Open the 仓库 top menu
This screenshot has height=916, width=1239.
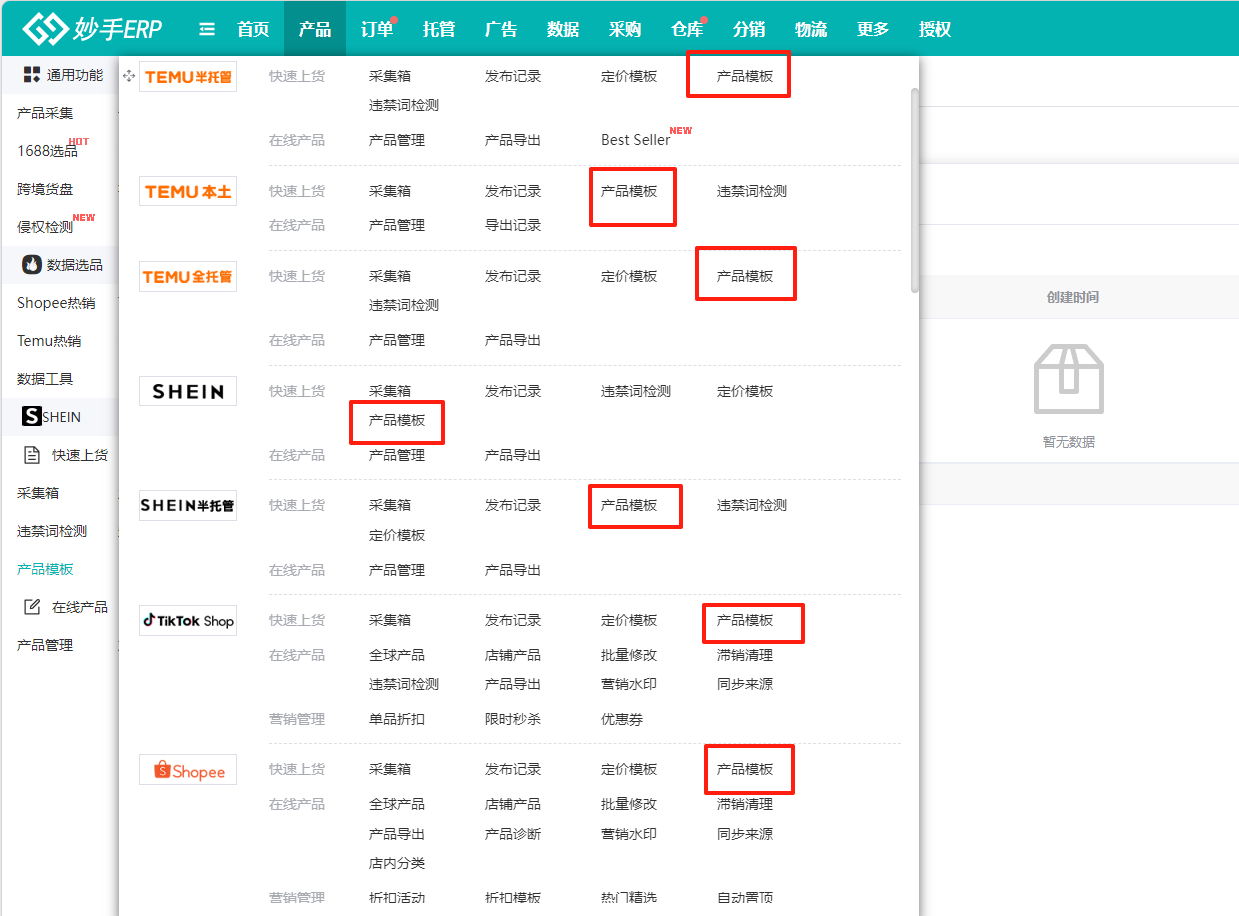point(686,29)
